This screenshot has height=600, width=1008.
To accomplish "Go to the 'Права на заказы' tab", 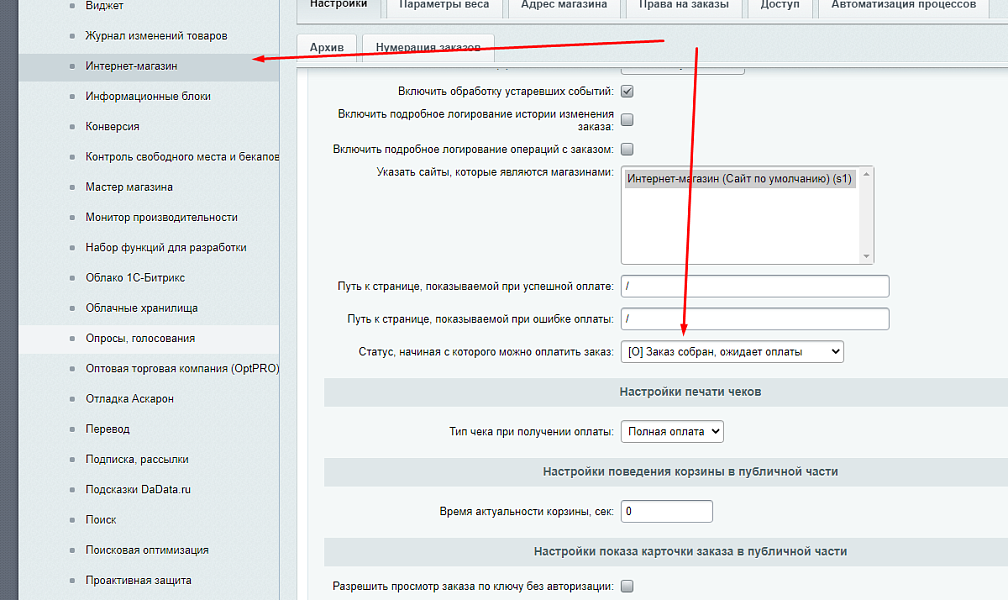I will point(685,5).
